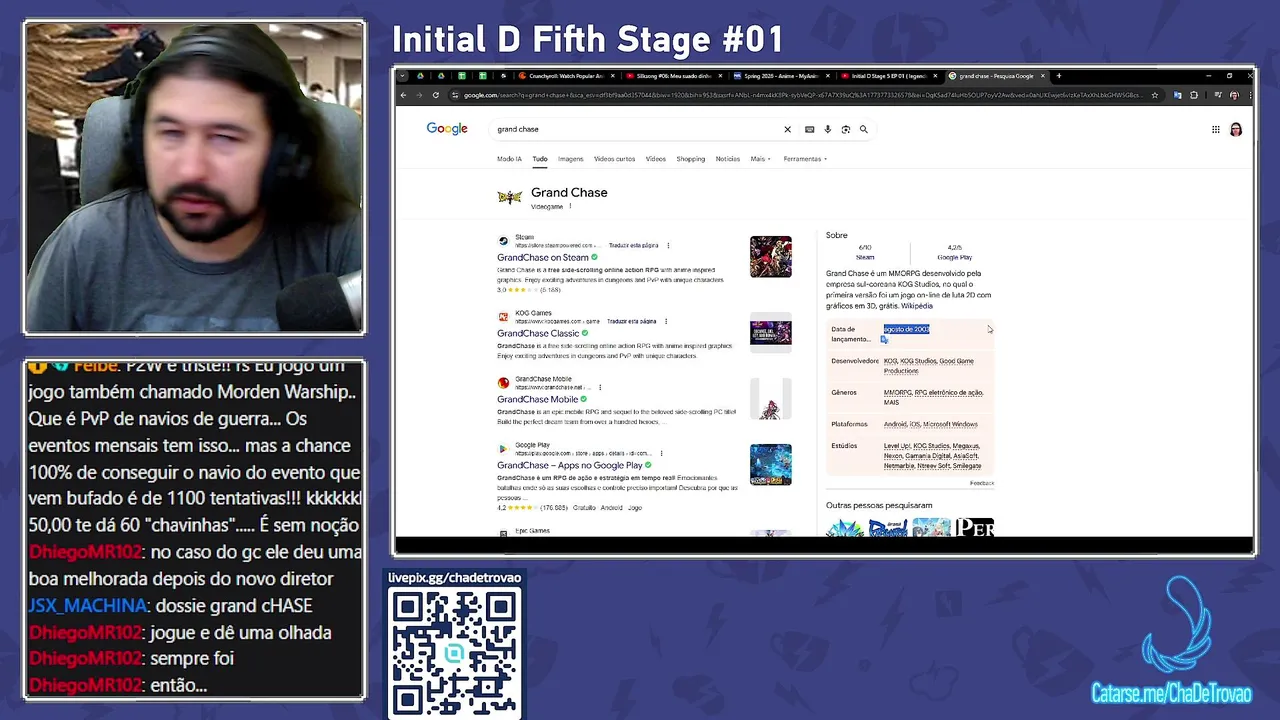Screen dimensions: 1280x720
Task: Click KOG Studios in Desenvolvedores row
Action: pyautogui.click(x=918, y=361)
